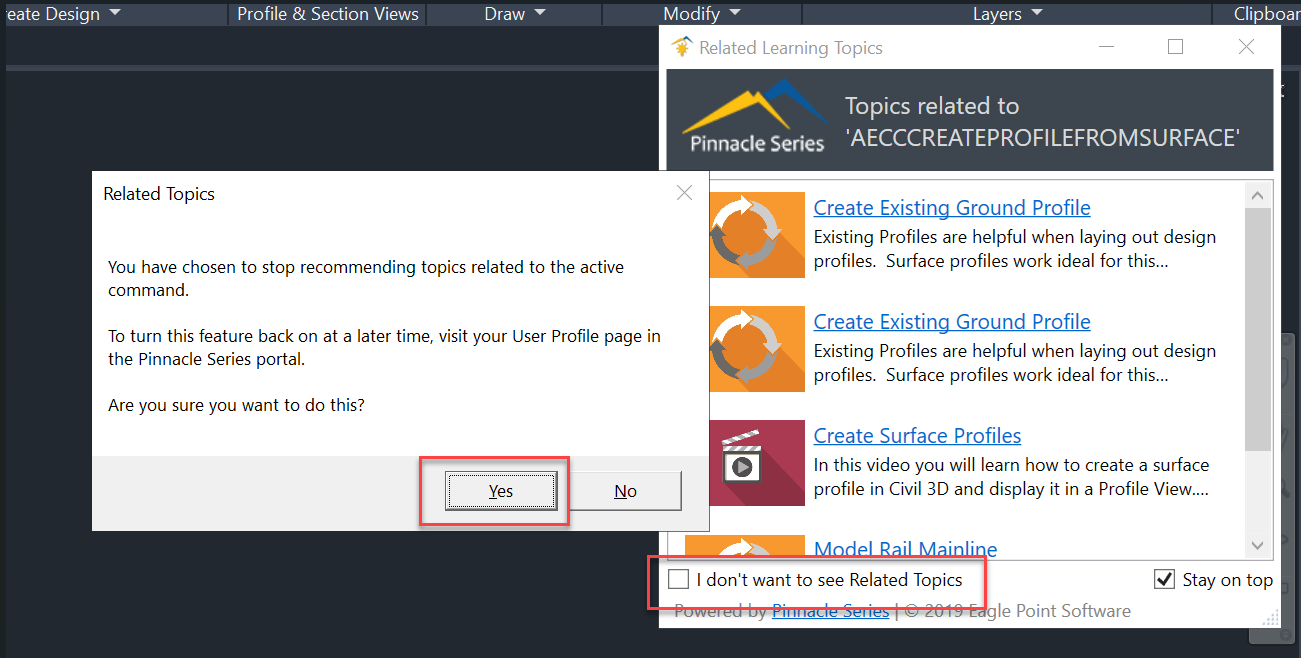Click the topics list scroll up arrow
The height and width of the screenshot is (658, 1301).
(1258, 193)
